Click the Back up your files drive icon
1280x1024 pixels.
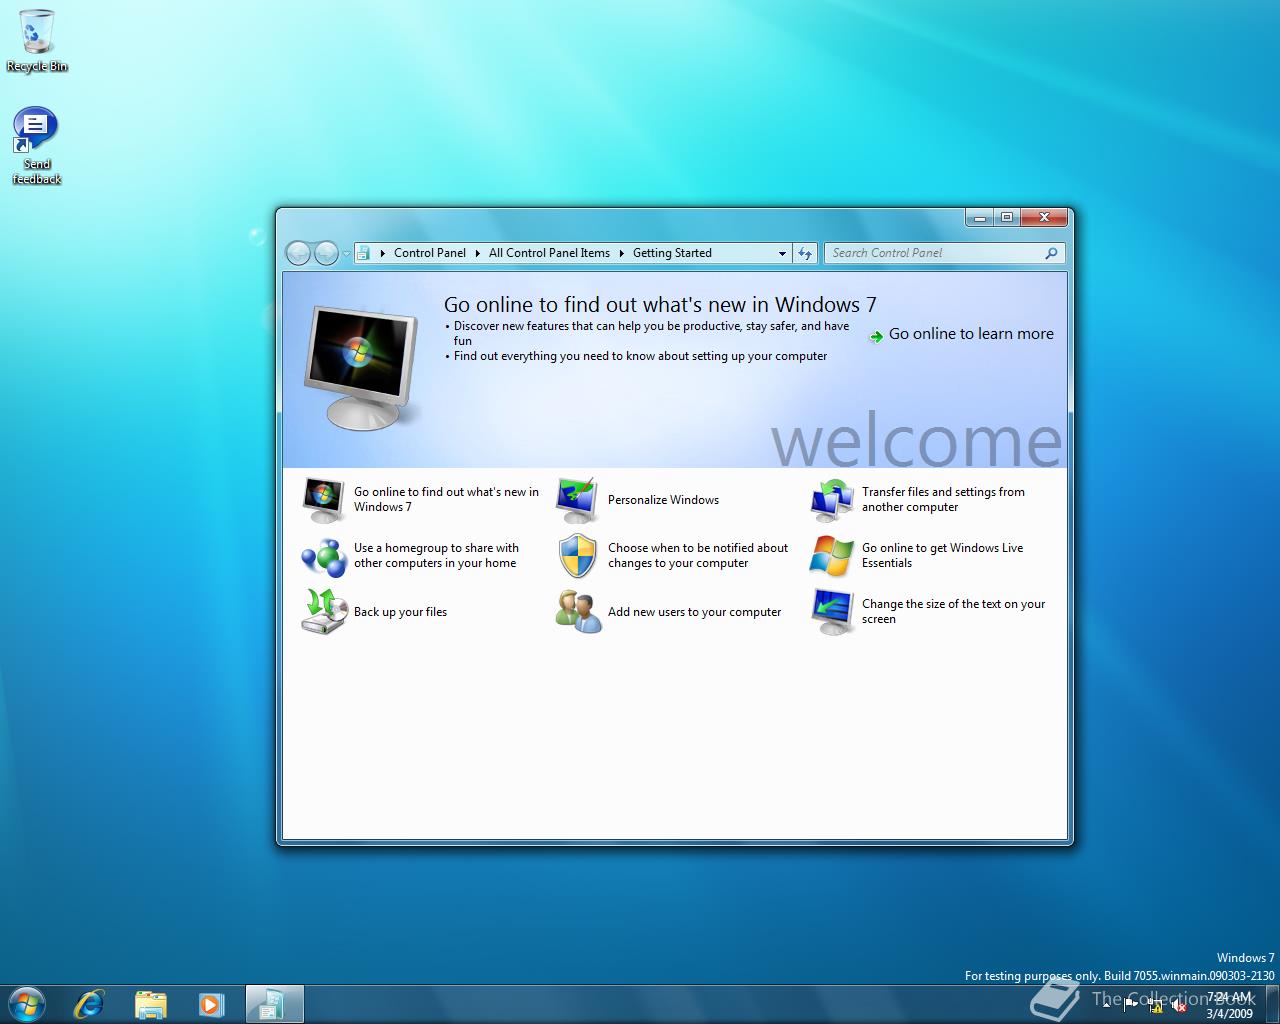pos(324,611)
